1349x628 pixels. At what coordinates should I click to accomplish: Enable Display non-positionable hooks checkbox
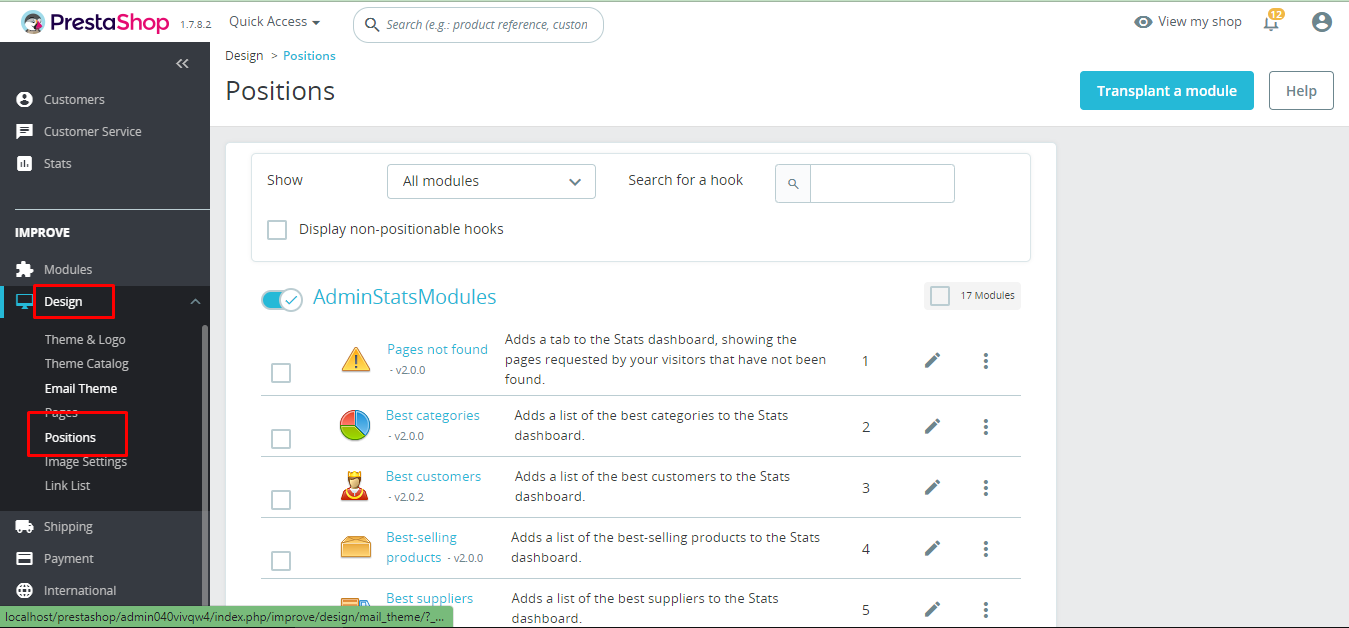pyautogui.click(x=277, y=230)
